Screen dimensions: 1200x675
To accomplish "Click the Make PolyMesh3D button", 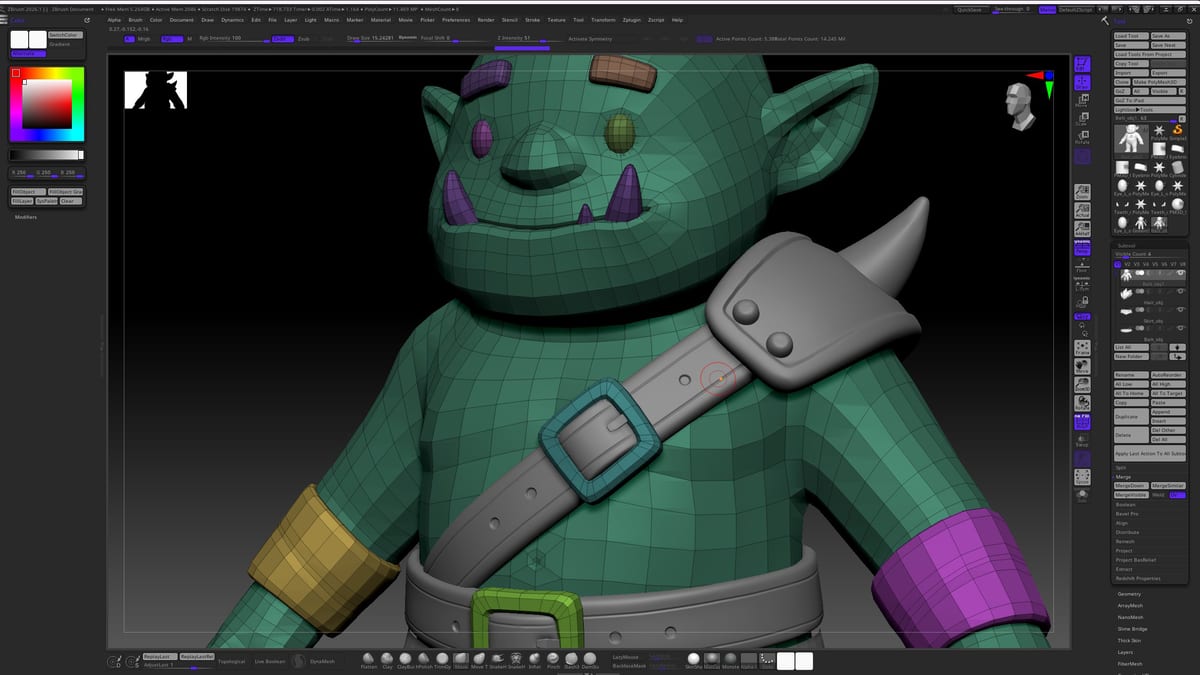I will (x=1159, y=82).
